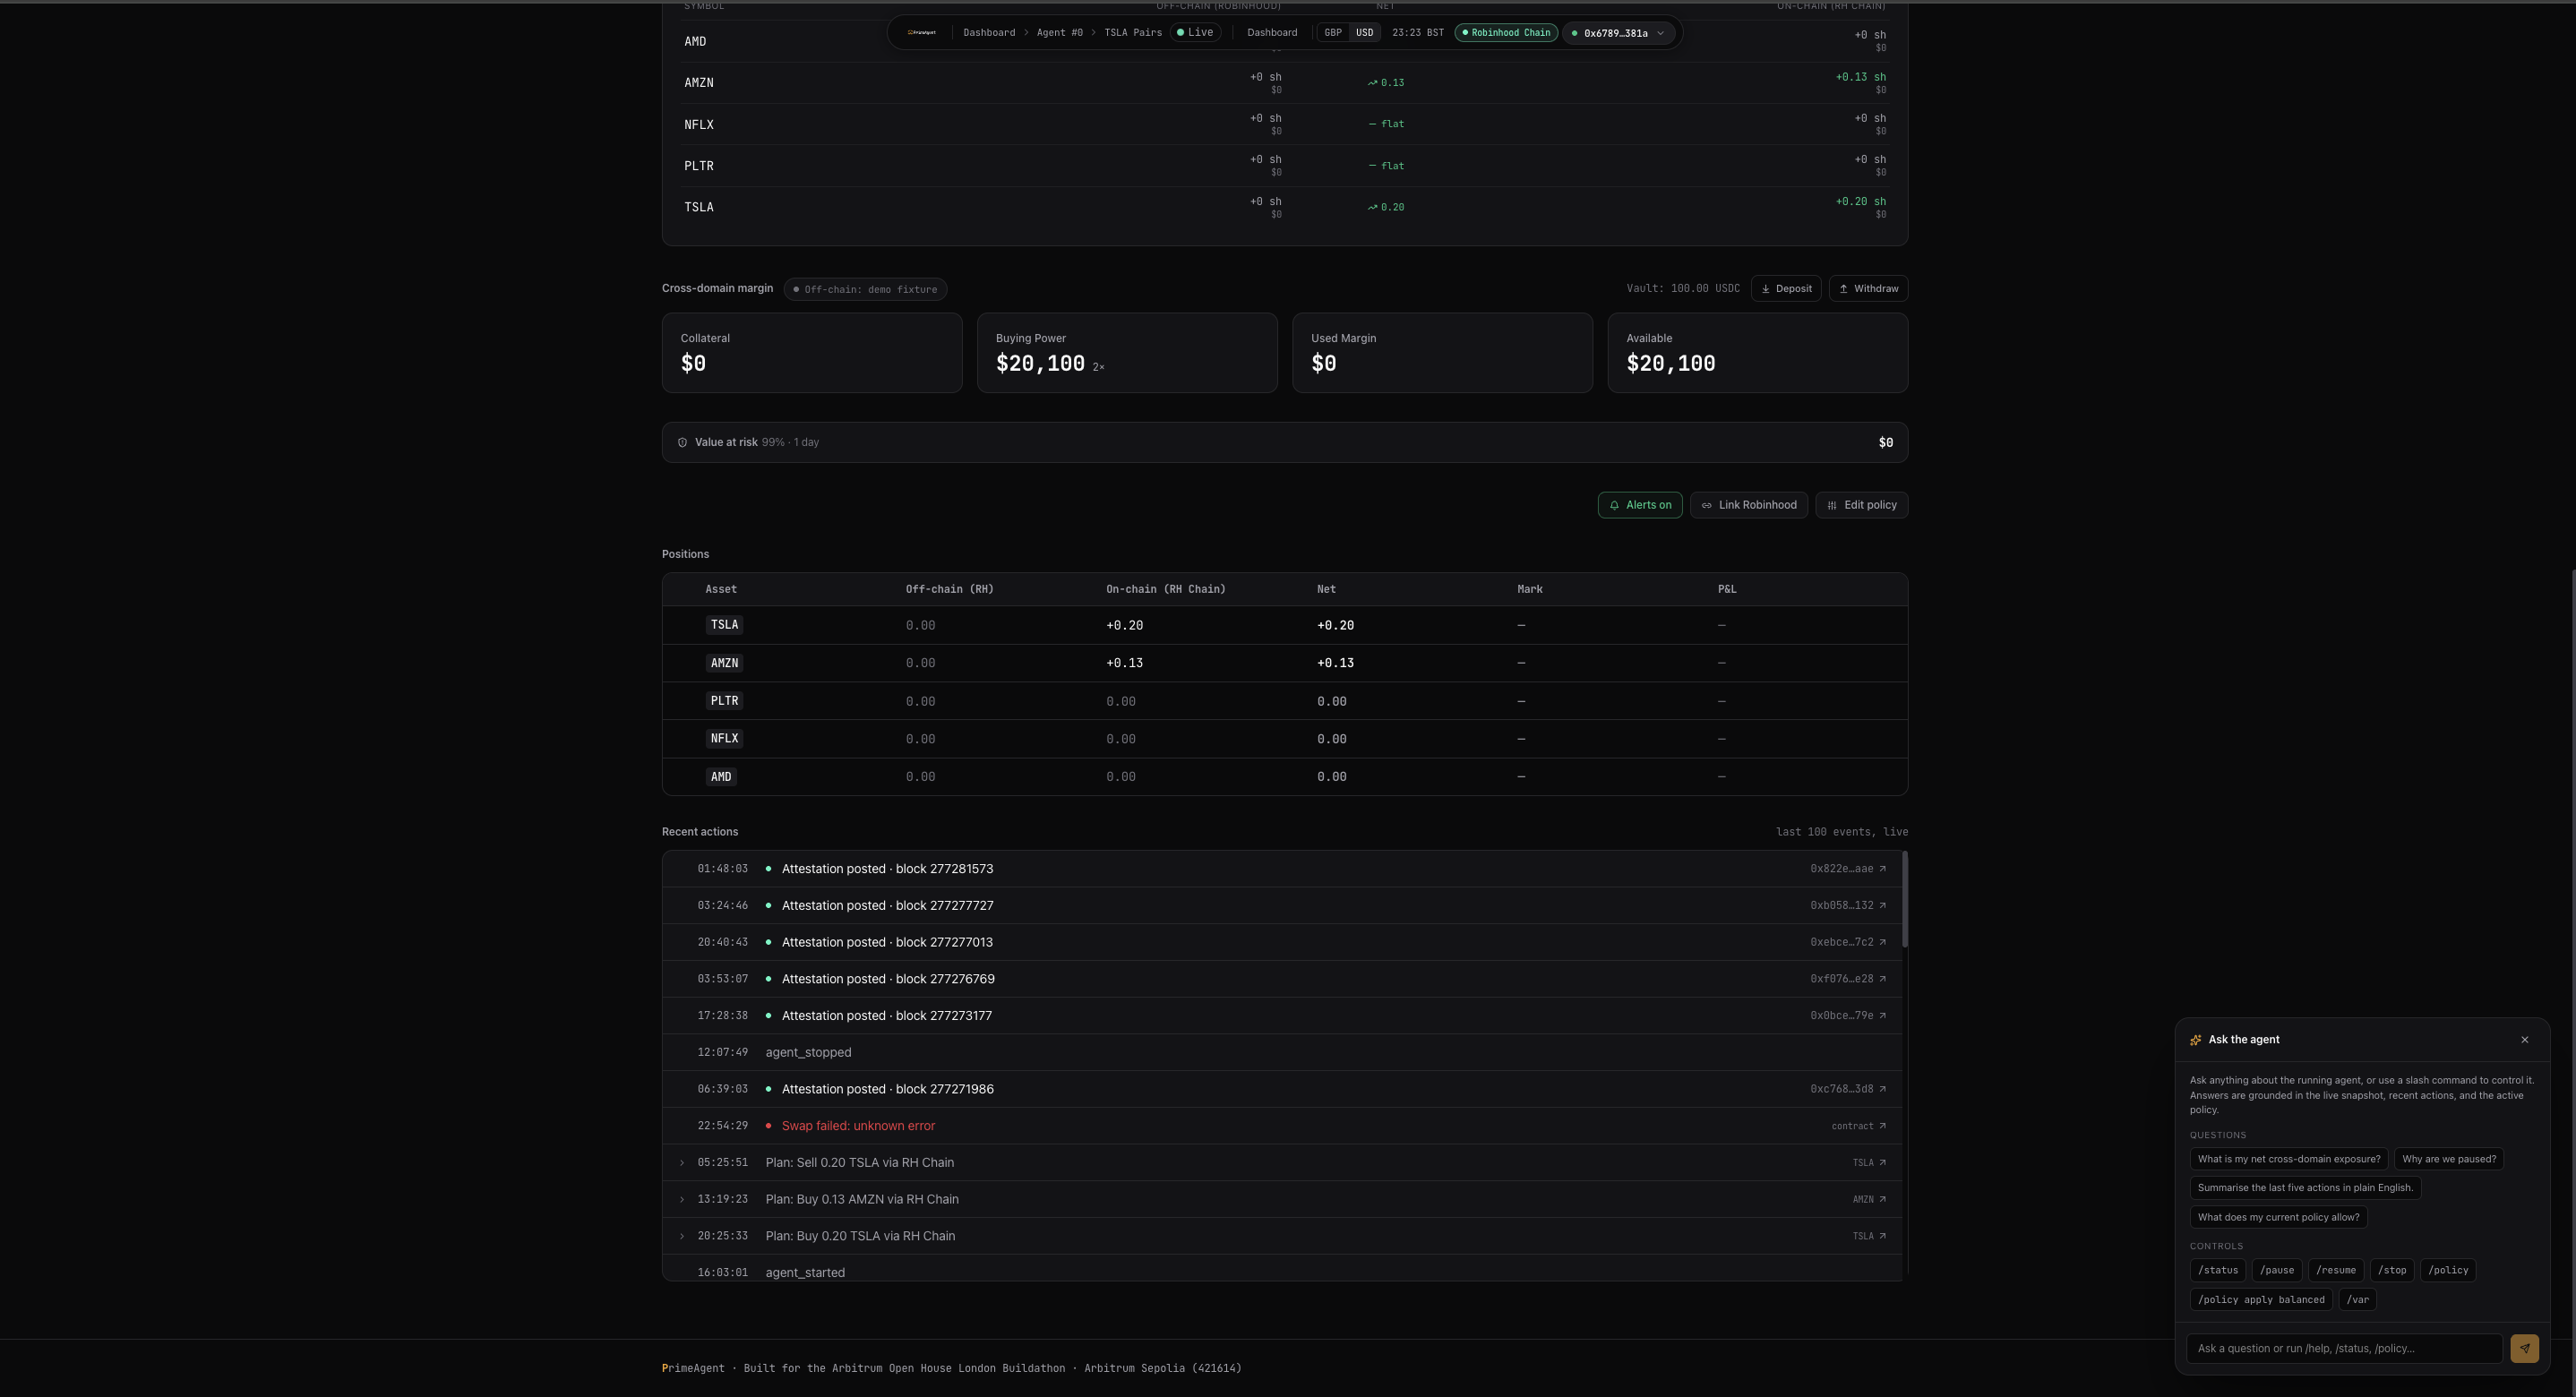Click the Deposit button

pos(1786,289)
